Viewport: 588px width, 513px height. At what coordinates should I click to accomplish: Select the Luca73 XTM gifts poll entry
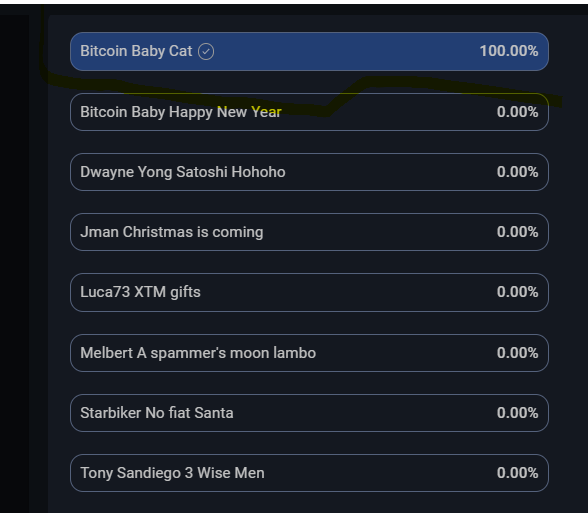coord(309,292)
